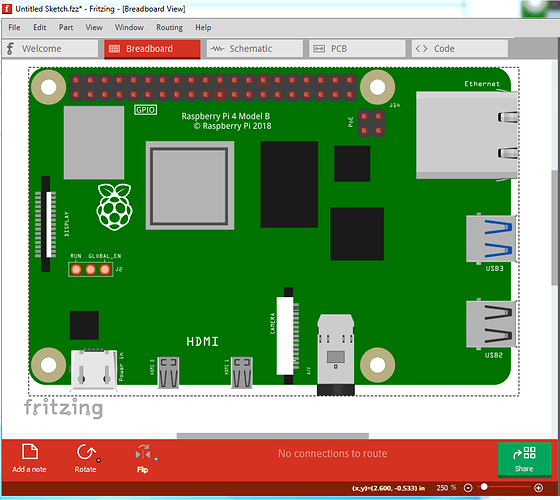Click the DISPLAY ribbon connector
This screenshot has height=500, width=560.
click(x=46, y=224)
